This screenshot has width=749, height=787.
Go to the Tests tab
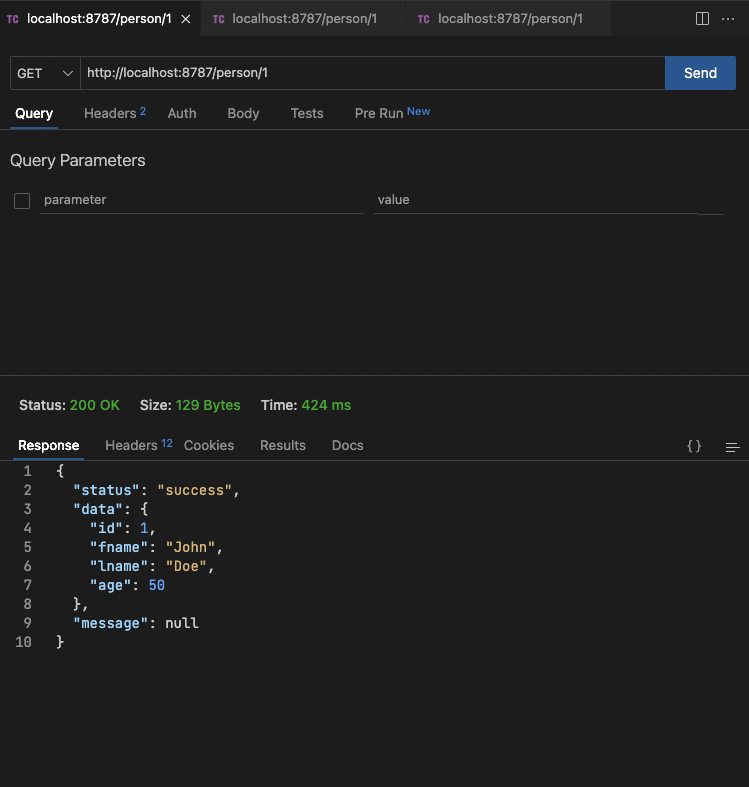pyautogui.click(x=307, y=113)
